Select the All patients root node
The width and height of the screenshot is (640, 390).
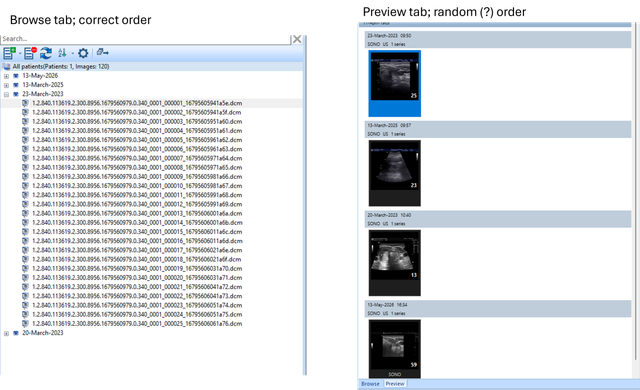(x=60, y=66)
